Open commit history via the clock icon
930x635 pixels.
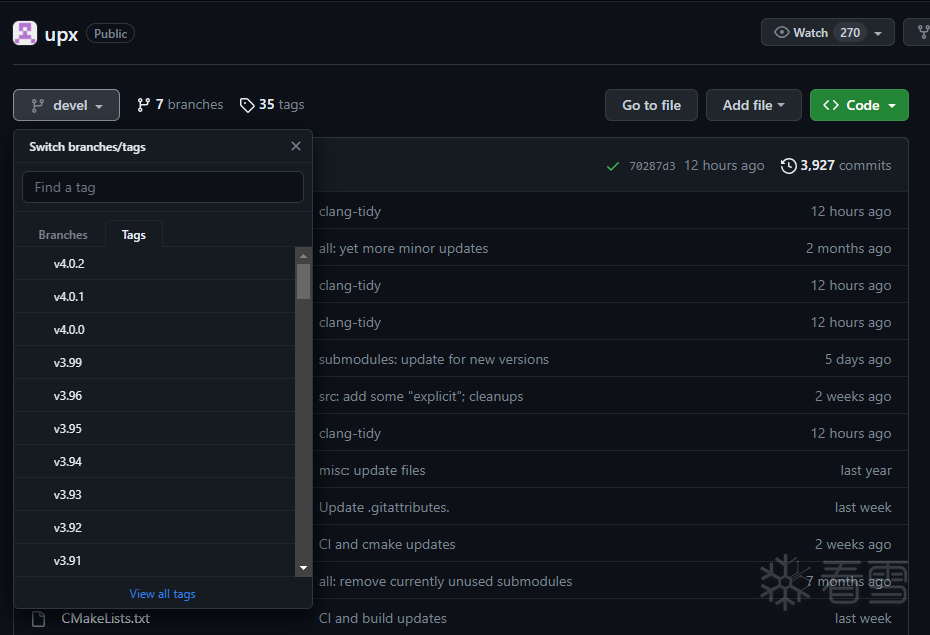(x=789, y=166)
